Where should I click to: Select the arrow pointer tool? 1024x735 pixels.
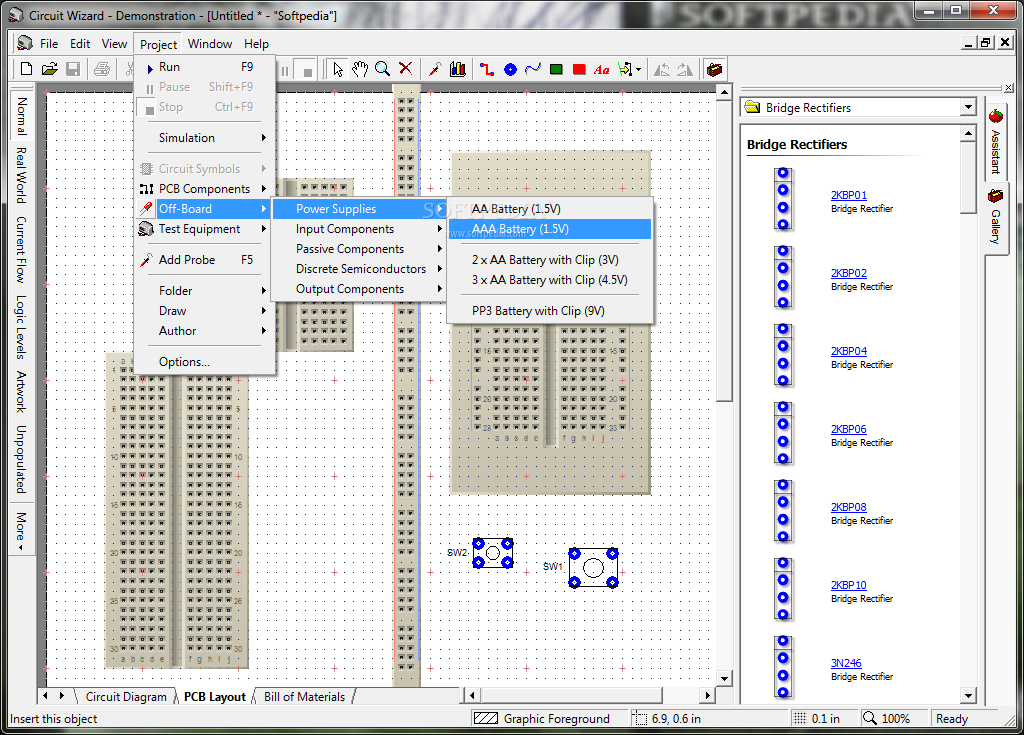pyautogui.click(x=338, y=69)
